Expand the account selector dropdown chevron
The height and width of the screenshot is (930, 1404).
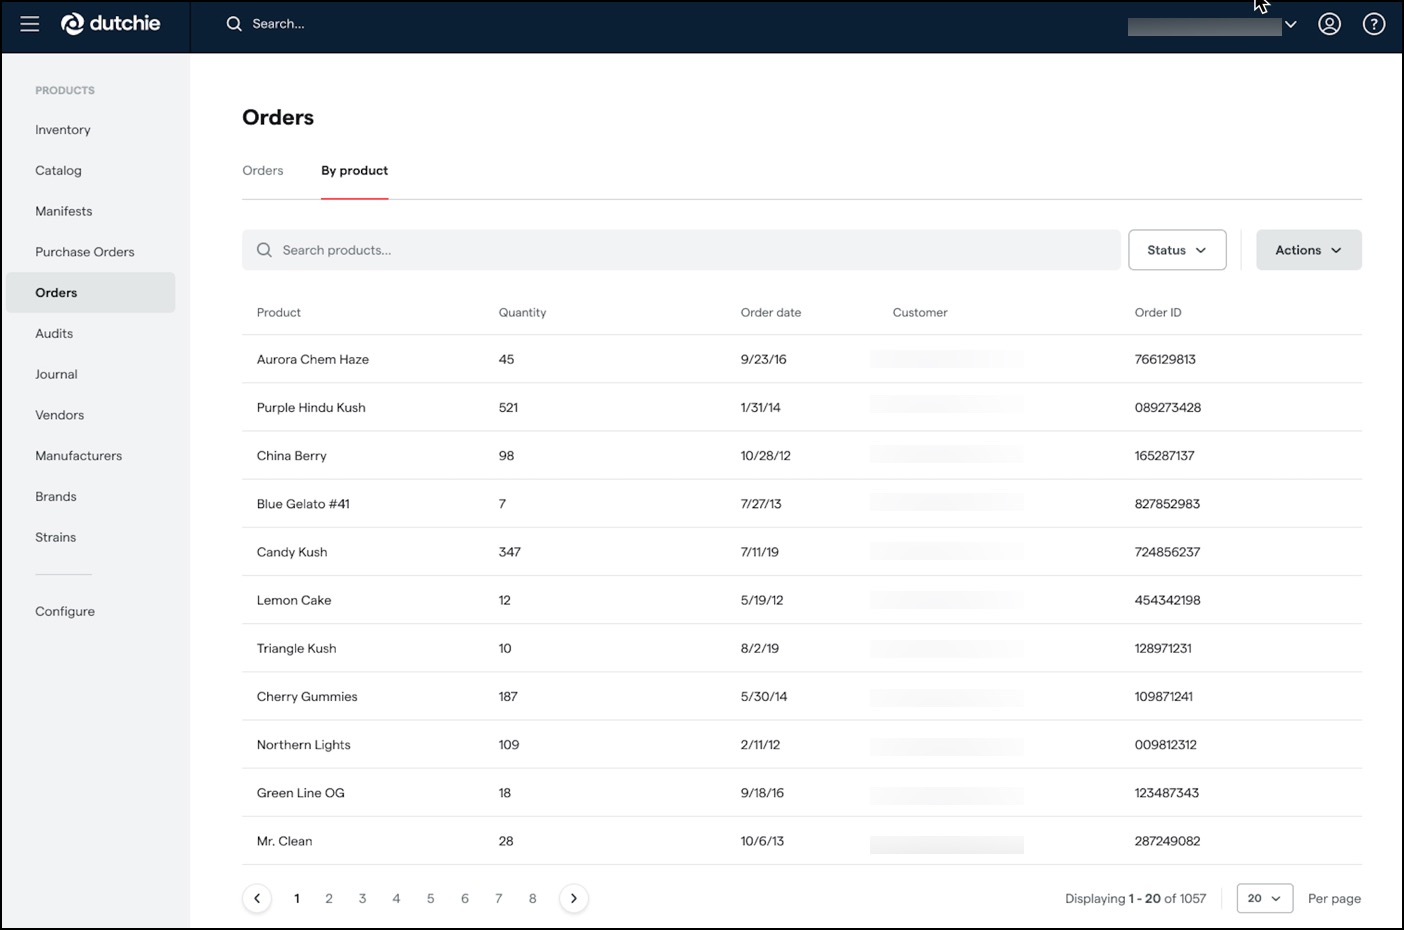point(1291,25)
